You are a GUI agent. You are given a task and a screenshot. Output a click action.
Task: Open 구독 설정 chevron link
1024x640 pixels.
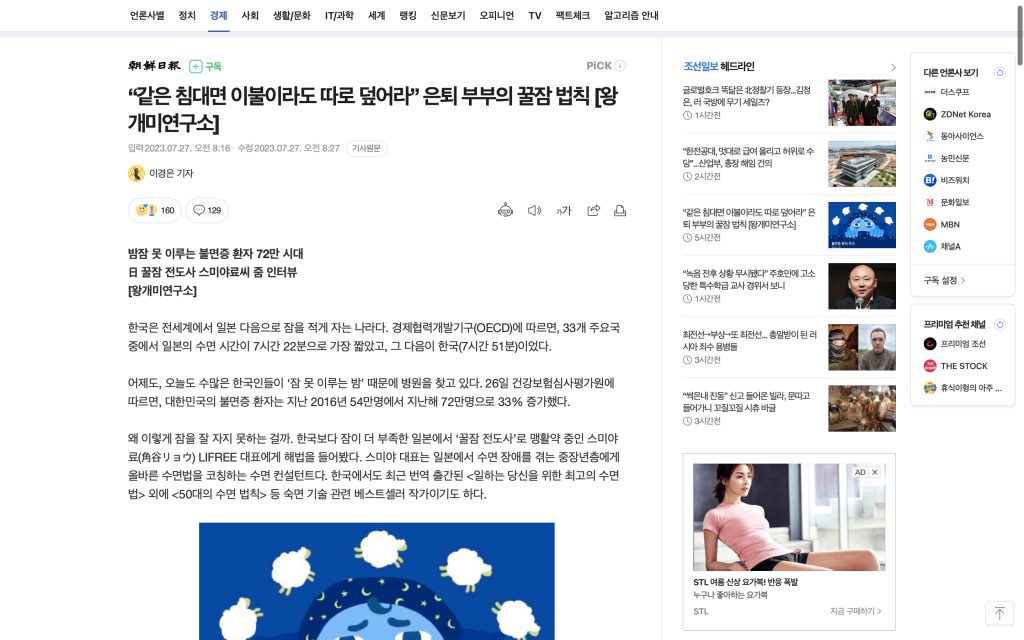944,280
